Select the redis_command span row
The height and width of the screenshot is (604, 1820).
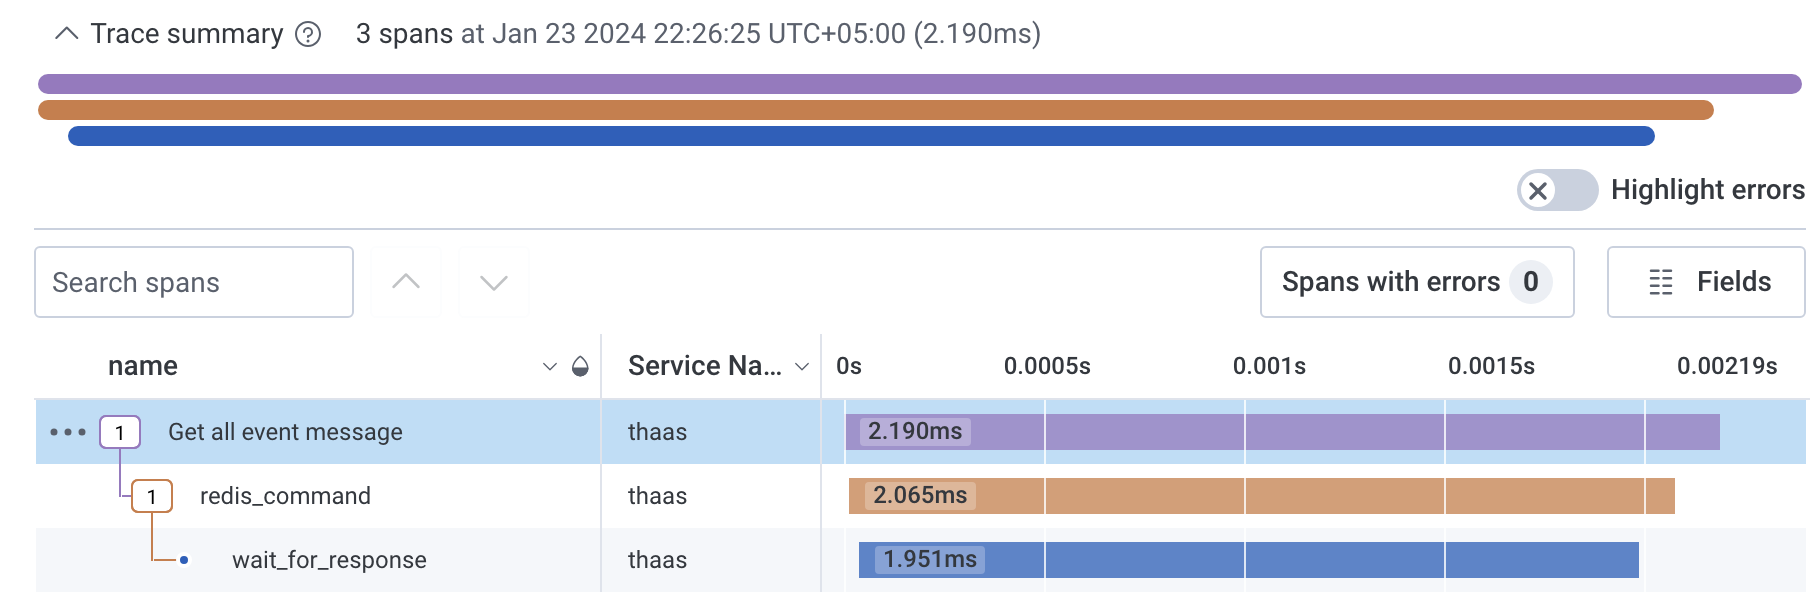click(285, 496)
